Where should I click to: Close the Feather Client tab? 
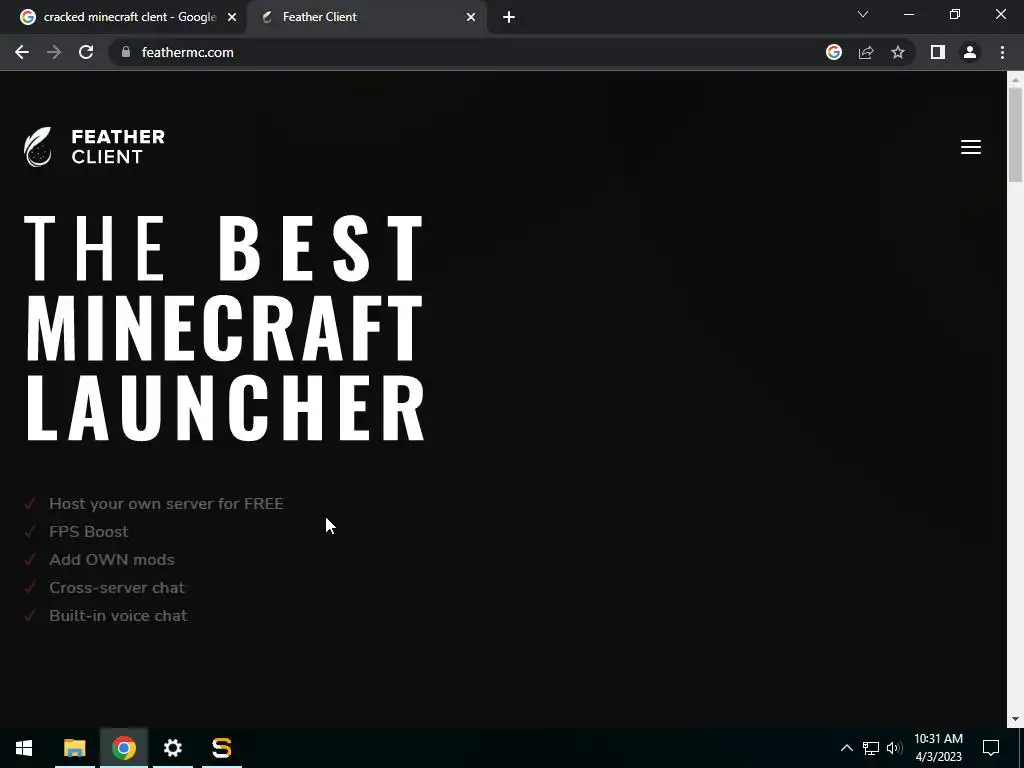[471, 17]
